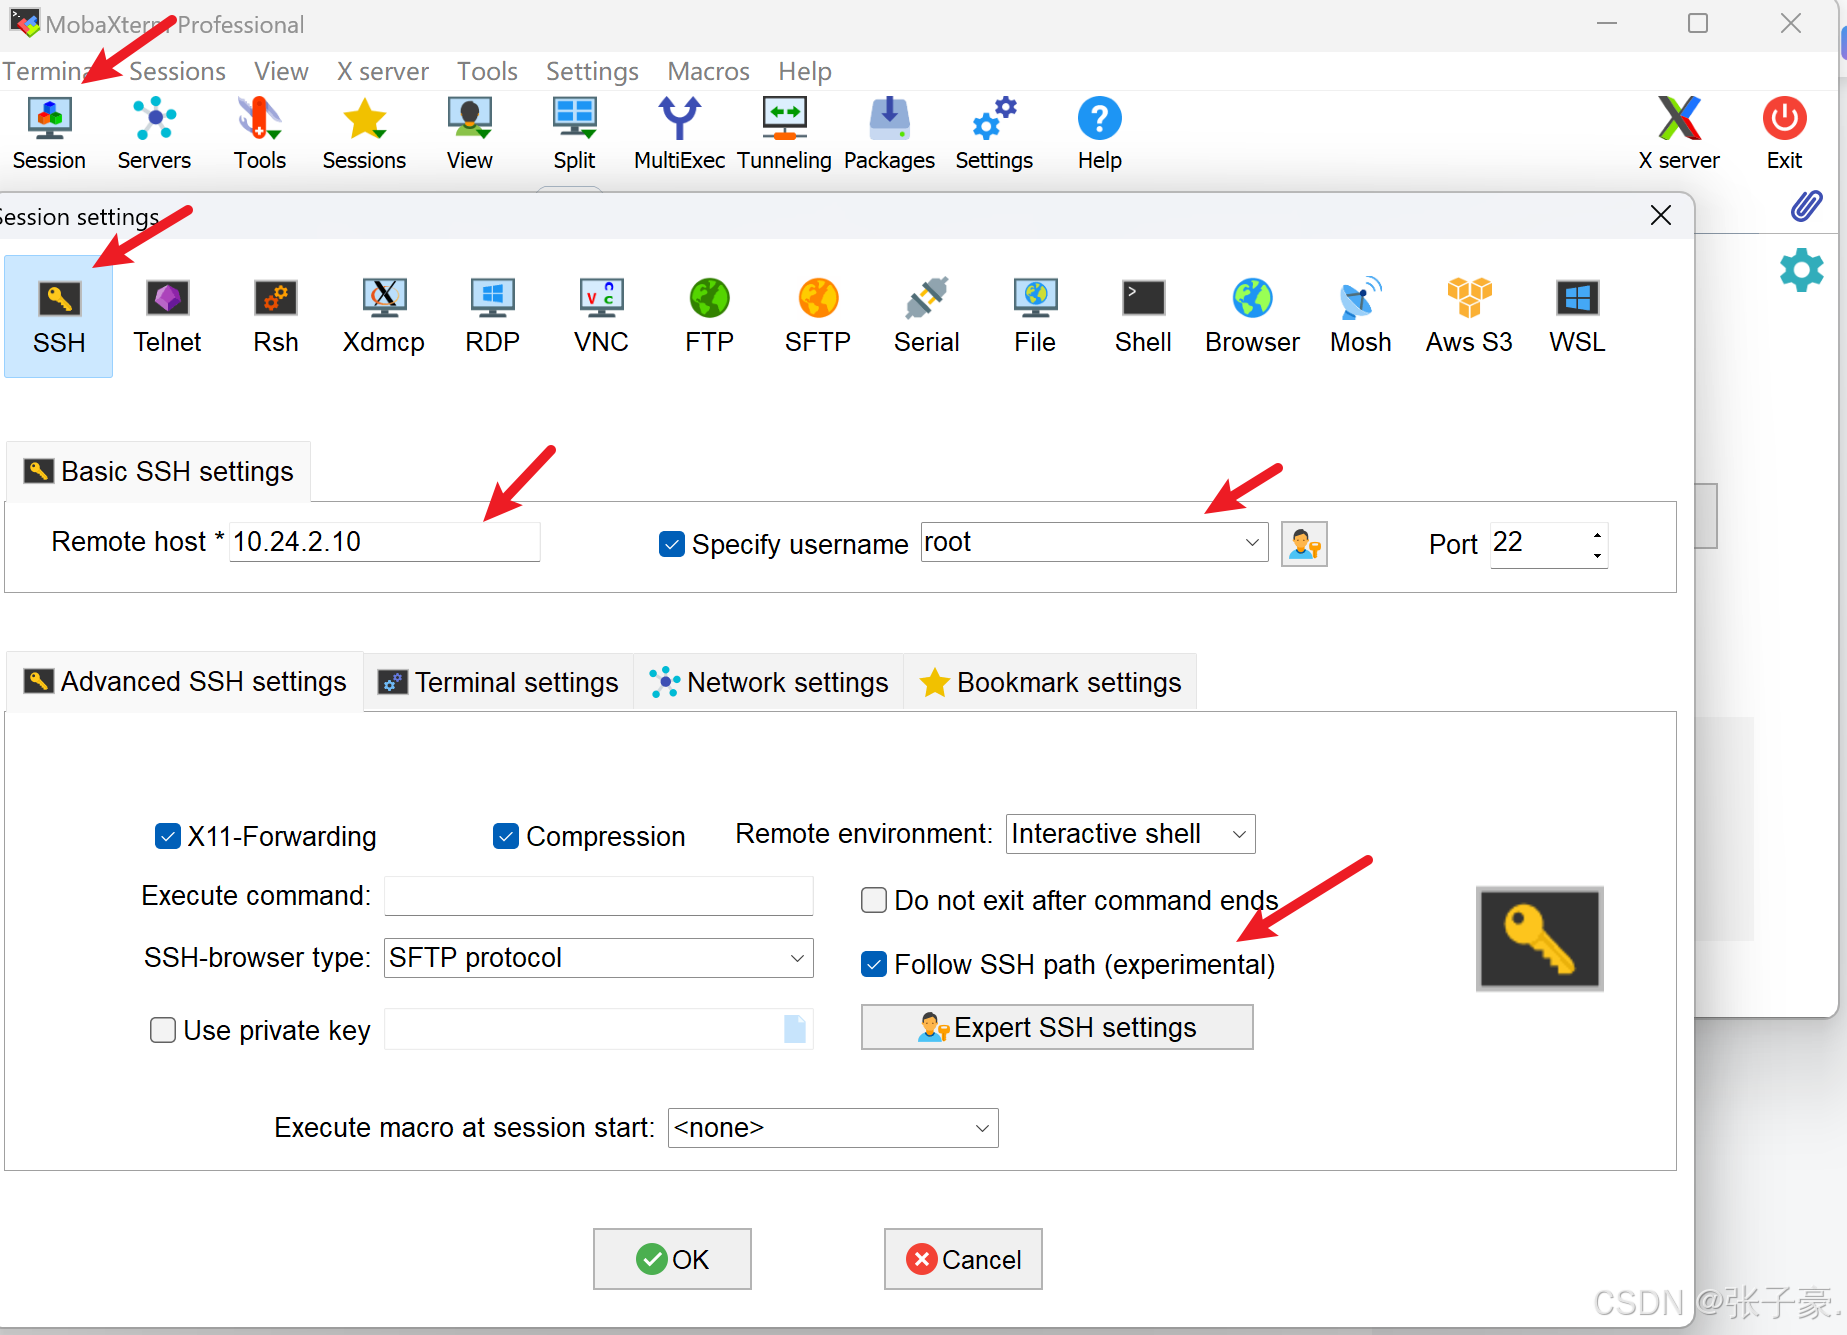The width and height of the screenshot is (1847, 1335).
Task: Click the paperclip icon at right edge
Action: (1806, 206)
